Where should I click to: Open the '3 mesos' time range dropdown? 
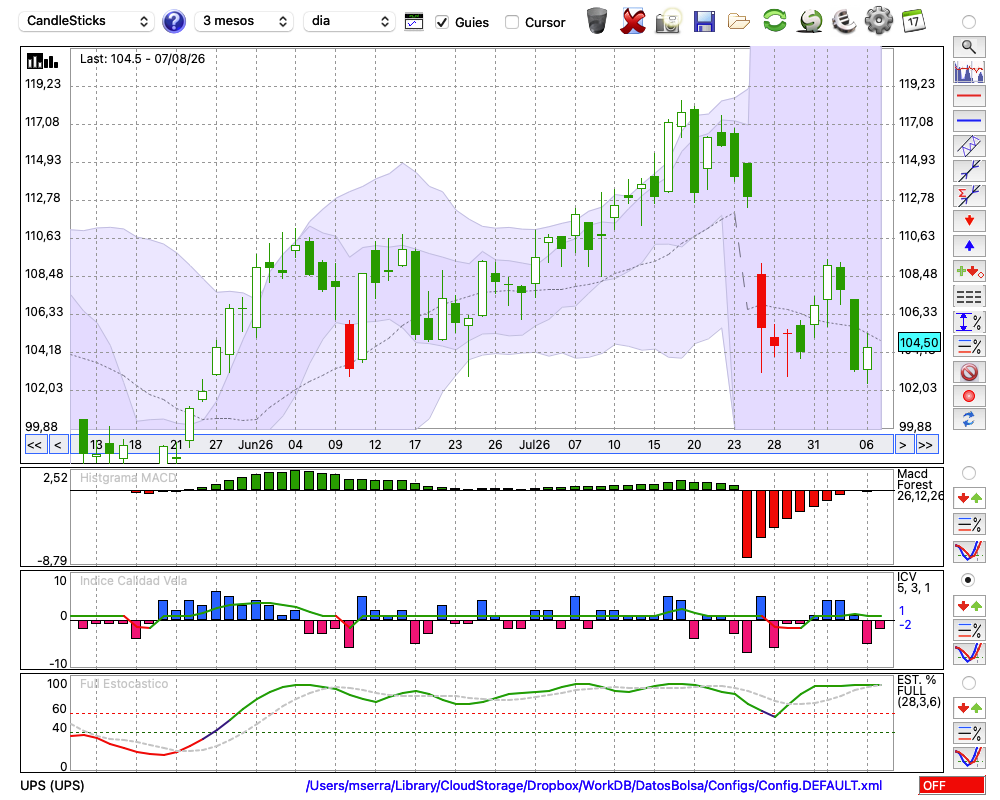(244, 21)
